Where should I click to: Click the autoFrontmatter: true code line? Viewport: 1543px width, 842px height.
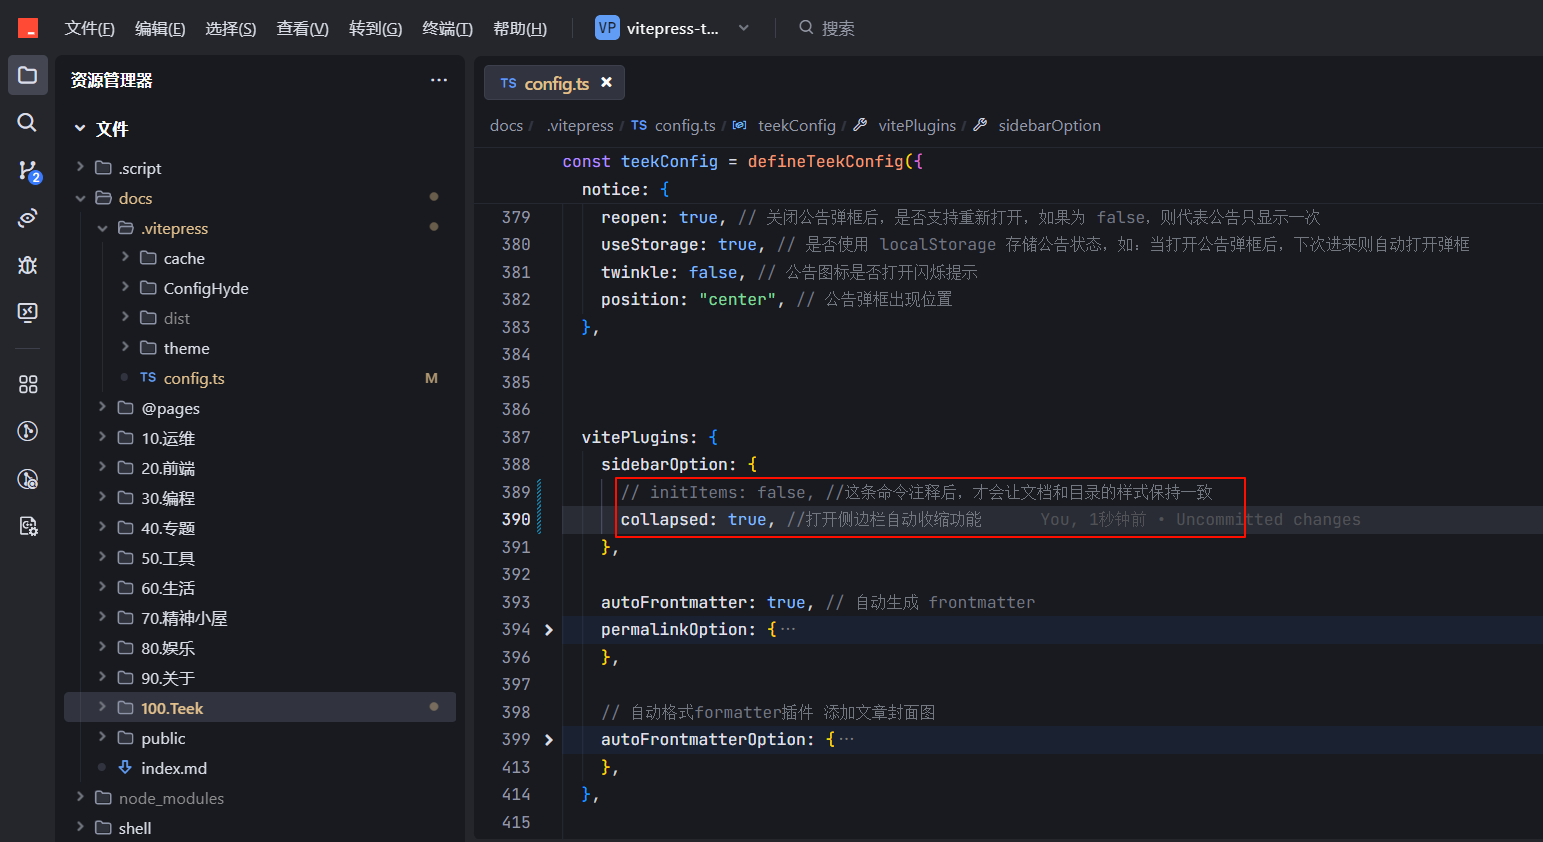[x=703, y=602]
